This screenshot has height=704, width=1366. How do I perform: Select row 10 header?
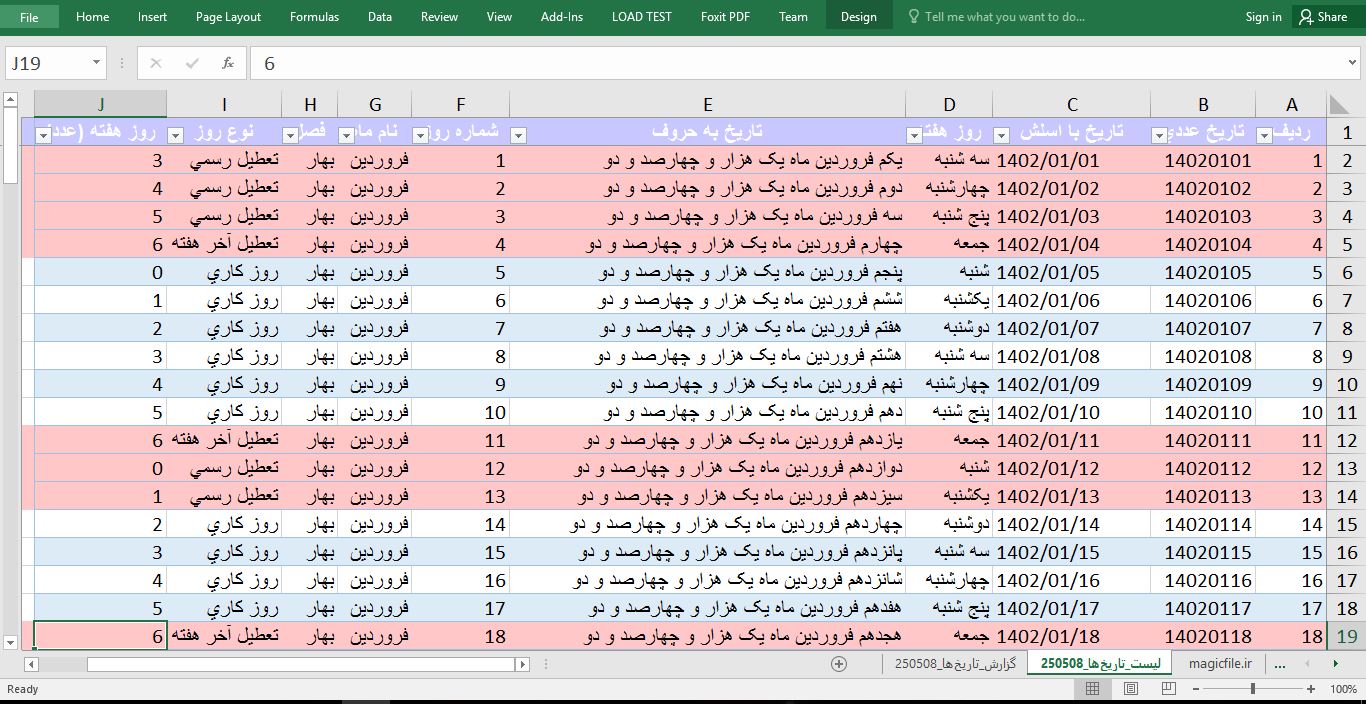1346,384
